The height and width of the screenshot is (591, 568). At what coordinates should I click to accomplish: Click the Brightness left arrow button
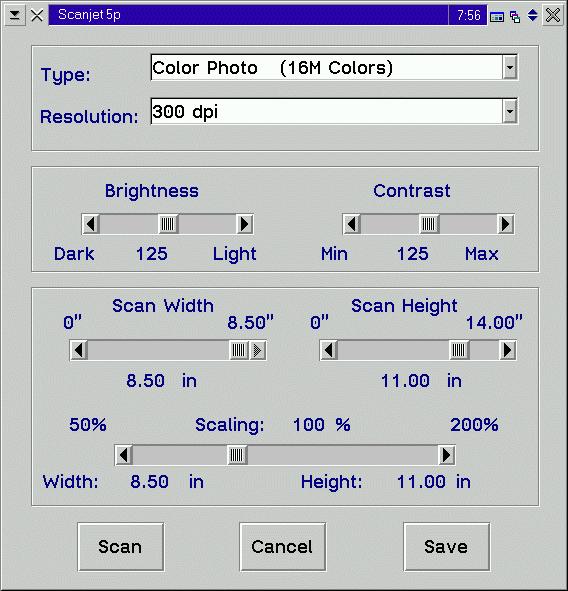[x=91, y=224]
